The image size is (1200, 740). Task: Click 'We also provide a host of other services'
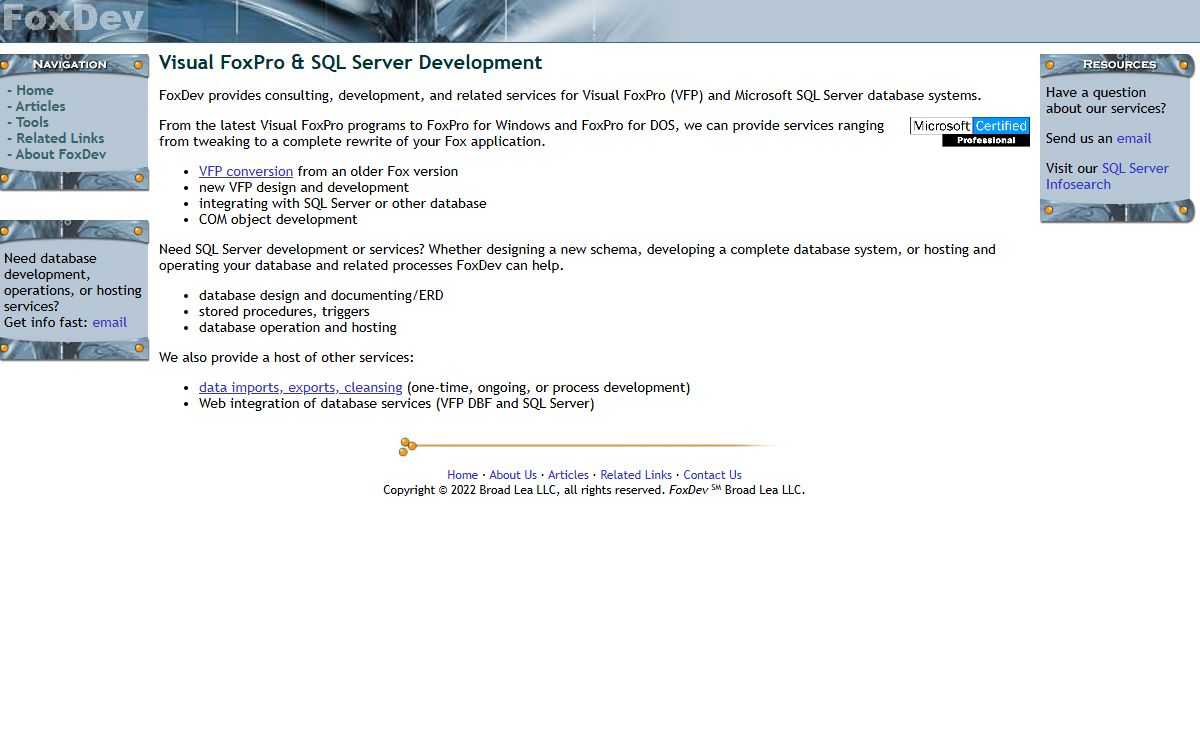click(286, 357)
